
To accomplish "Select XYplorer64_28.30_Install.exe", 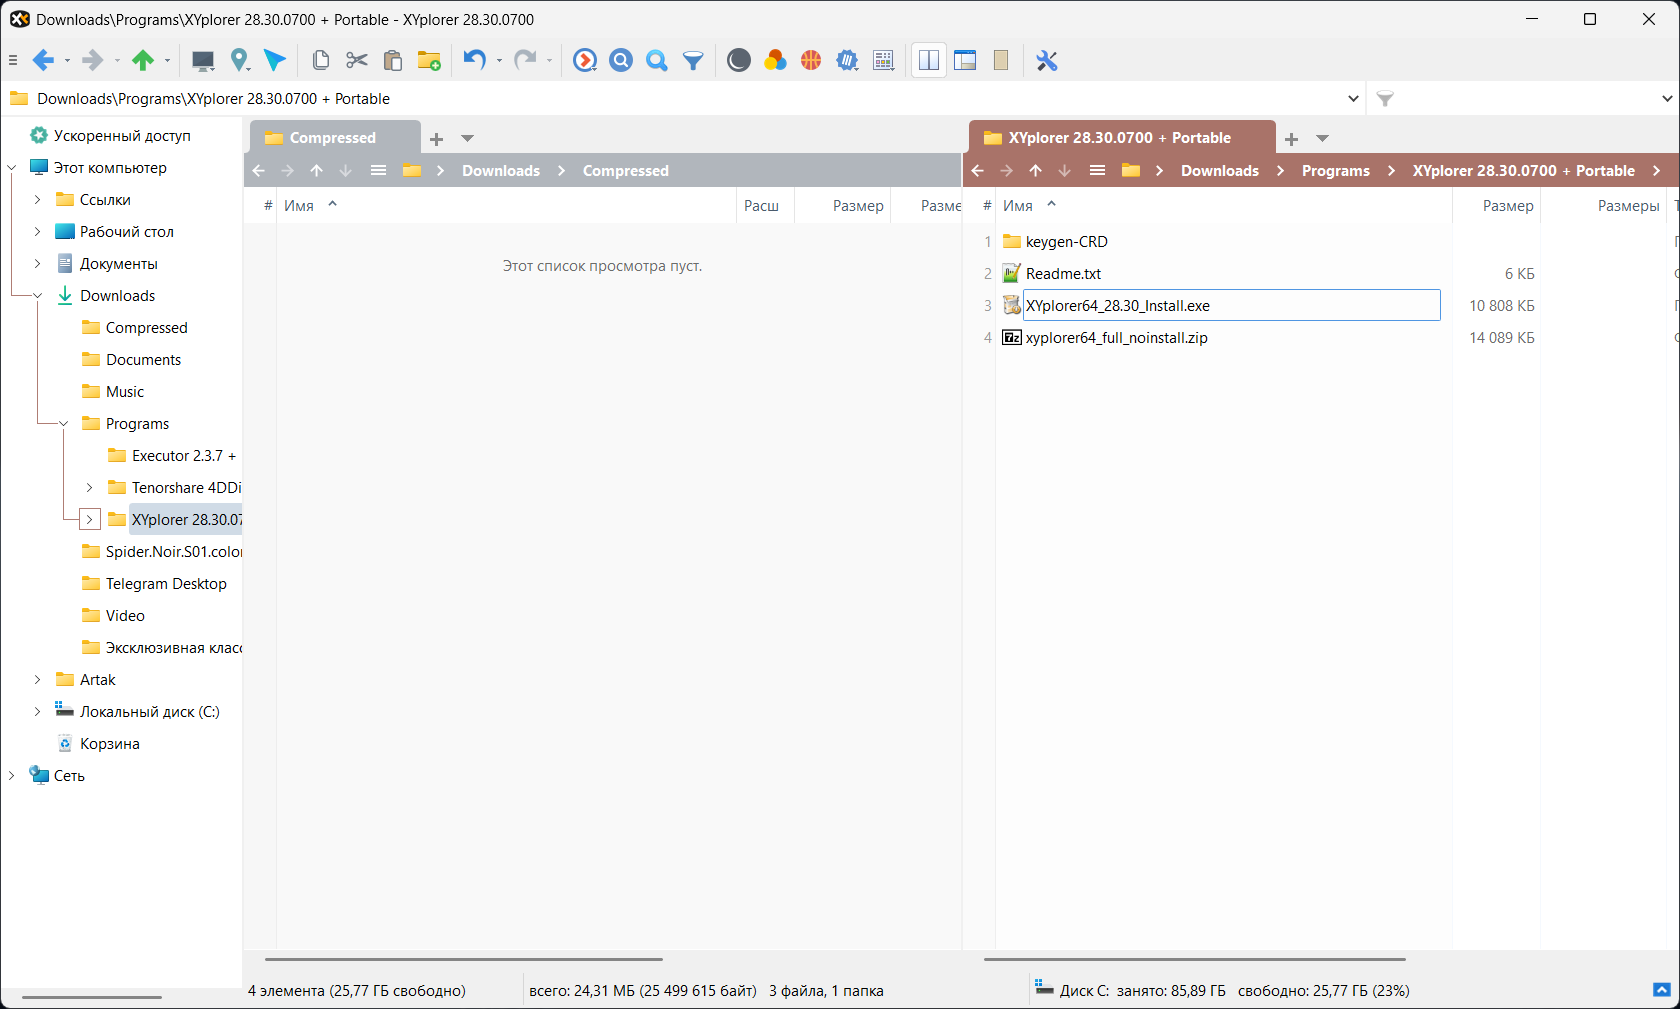I will point(1117,306).
